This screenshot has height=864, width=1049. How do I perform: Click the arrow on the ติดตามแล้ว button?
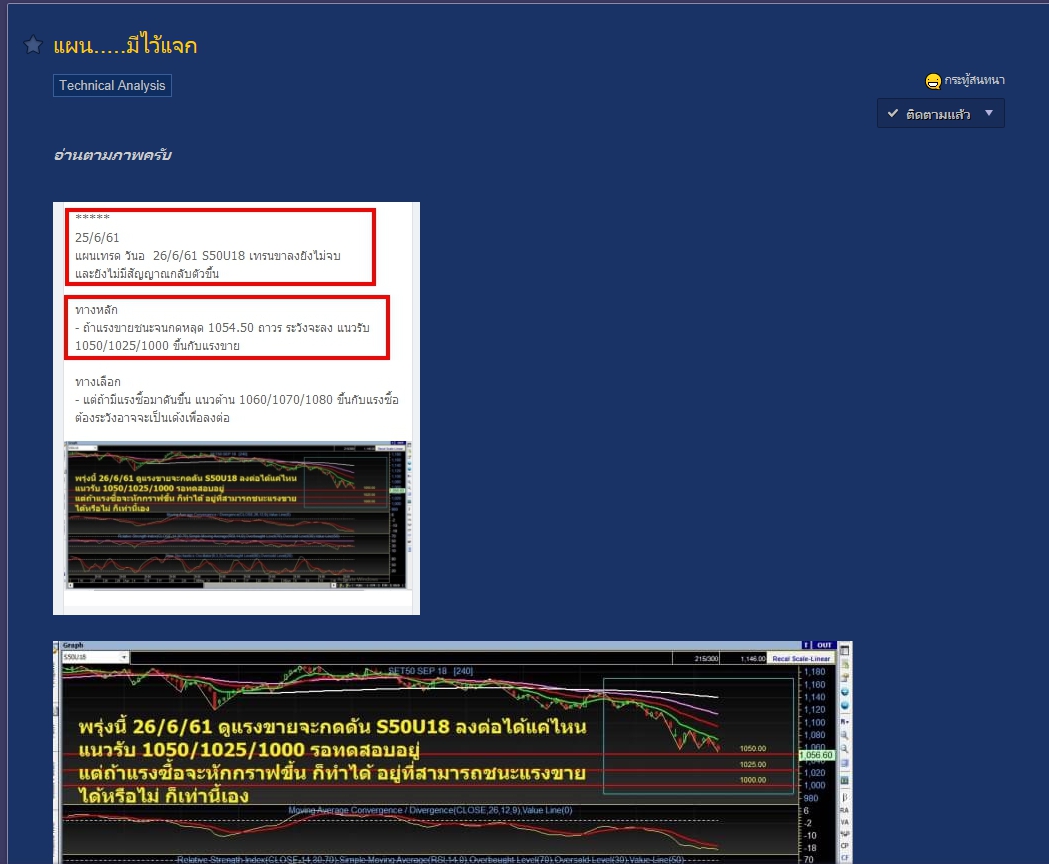(989, 113)
